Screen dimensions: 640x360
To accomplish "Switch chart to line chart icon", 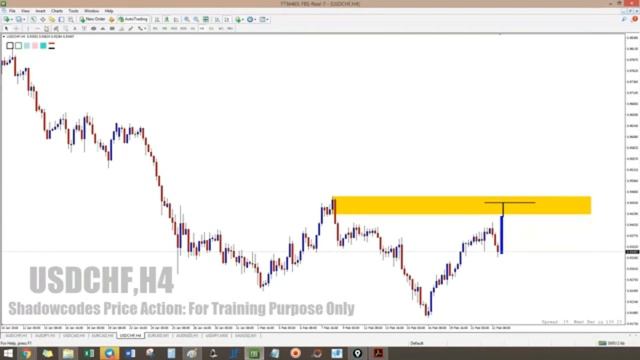I will (x=176, y=19).
